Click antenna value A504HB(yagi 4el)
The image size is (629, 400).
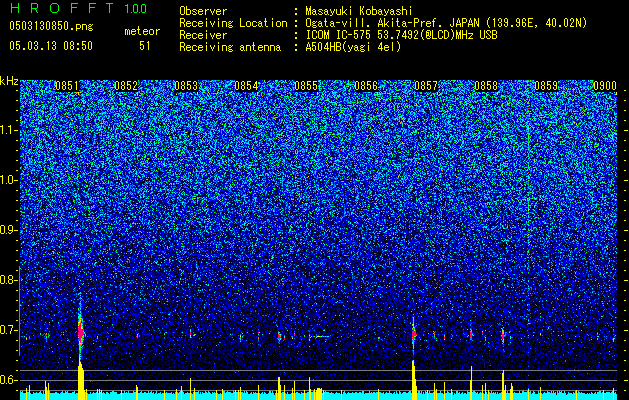click(353, 47)
